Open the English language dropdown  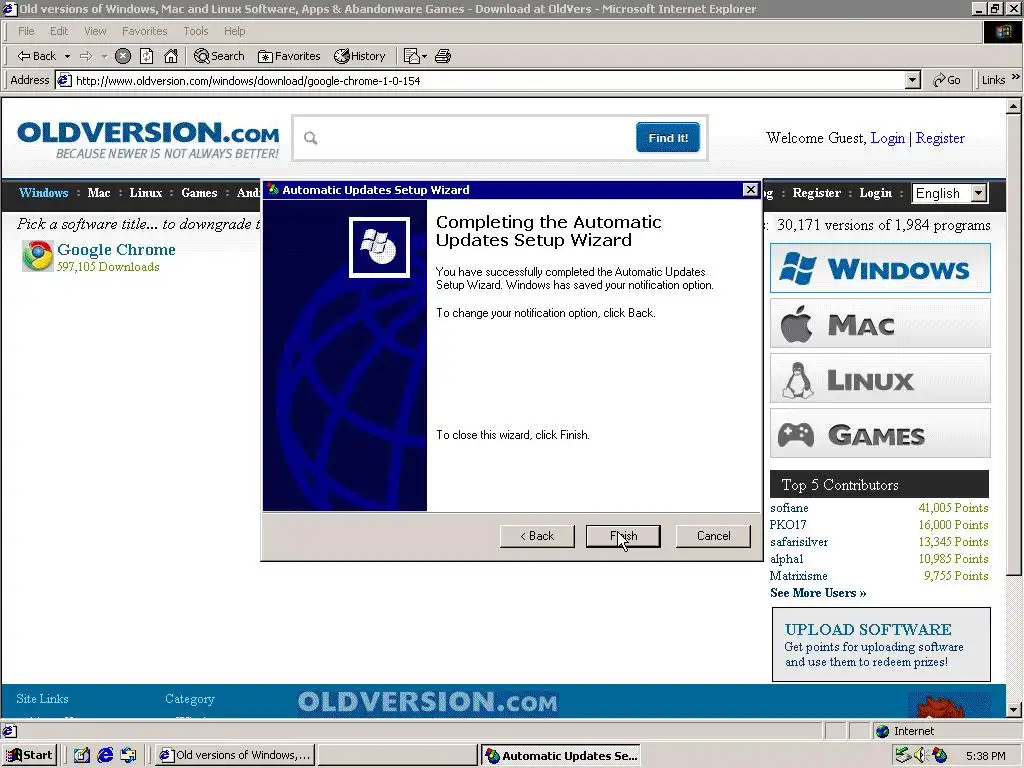(x=950, y=193)
